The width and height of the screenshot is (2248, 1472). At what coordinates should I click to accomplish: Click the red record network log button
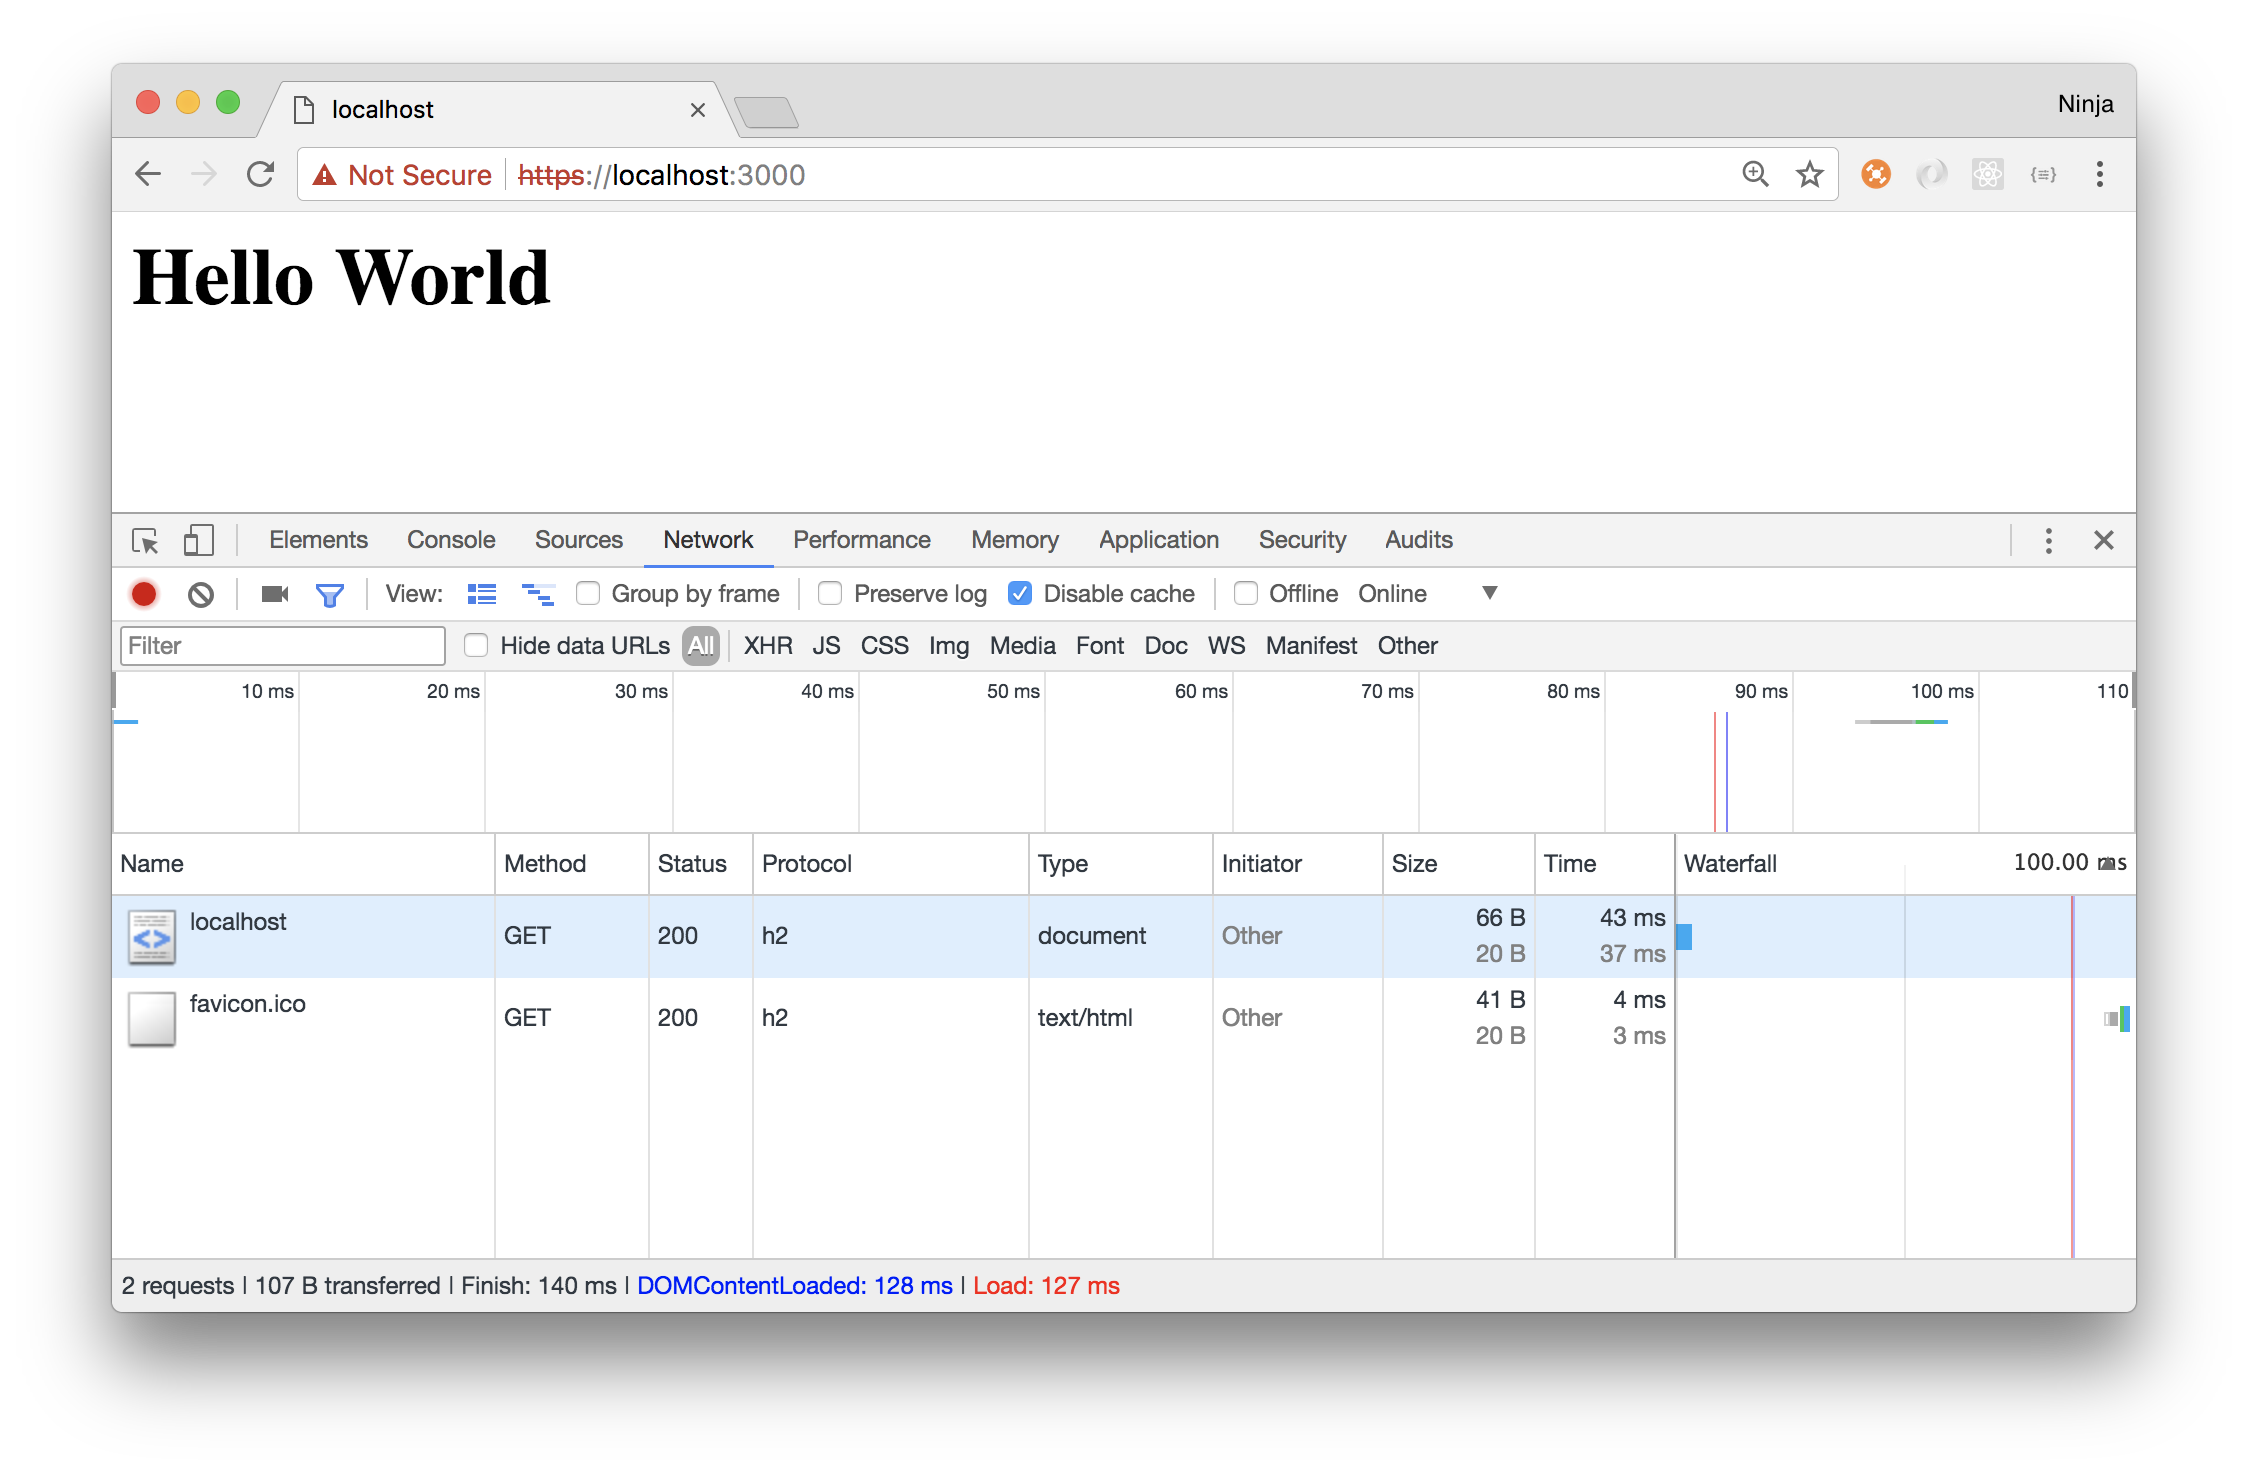click(x=144, y=594)
